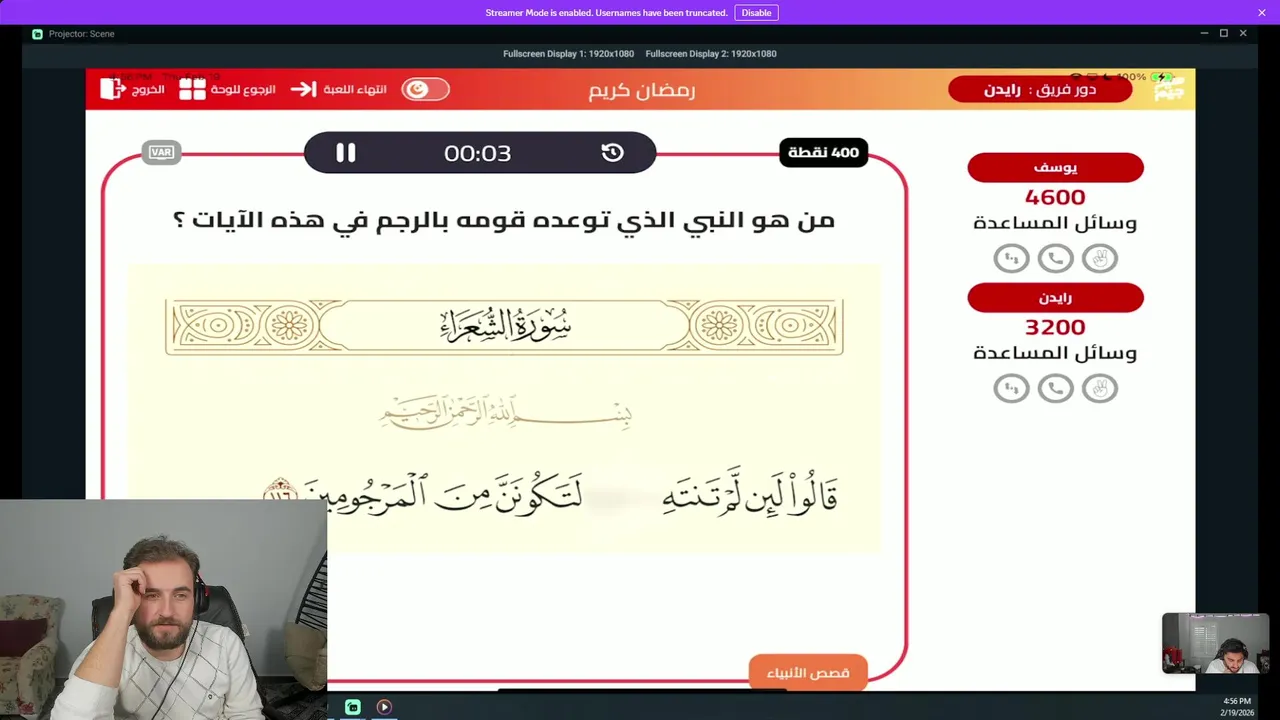The image size is (1280, 720).
Task: Click the سورة الشعراء verse image
Action: (504, 408)
